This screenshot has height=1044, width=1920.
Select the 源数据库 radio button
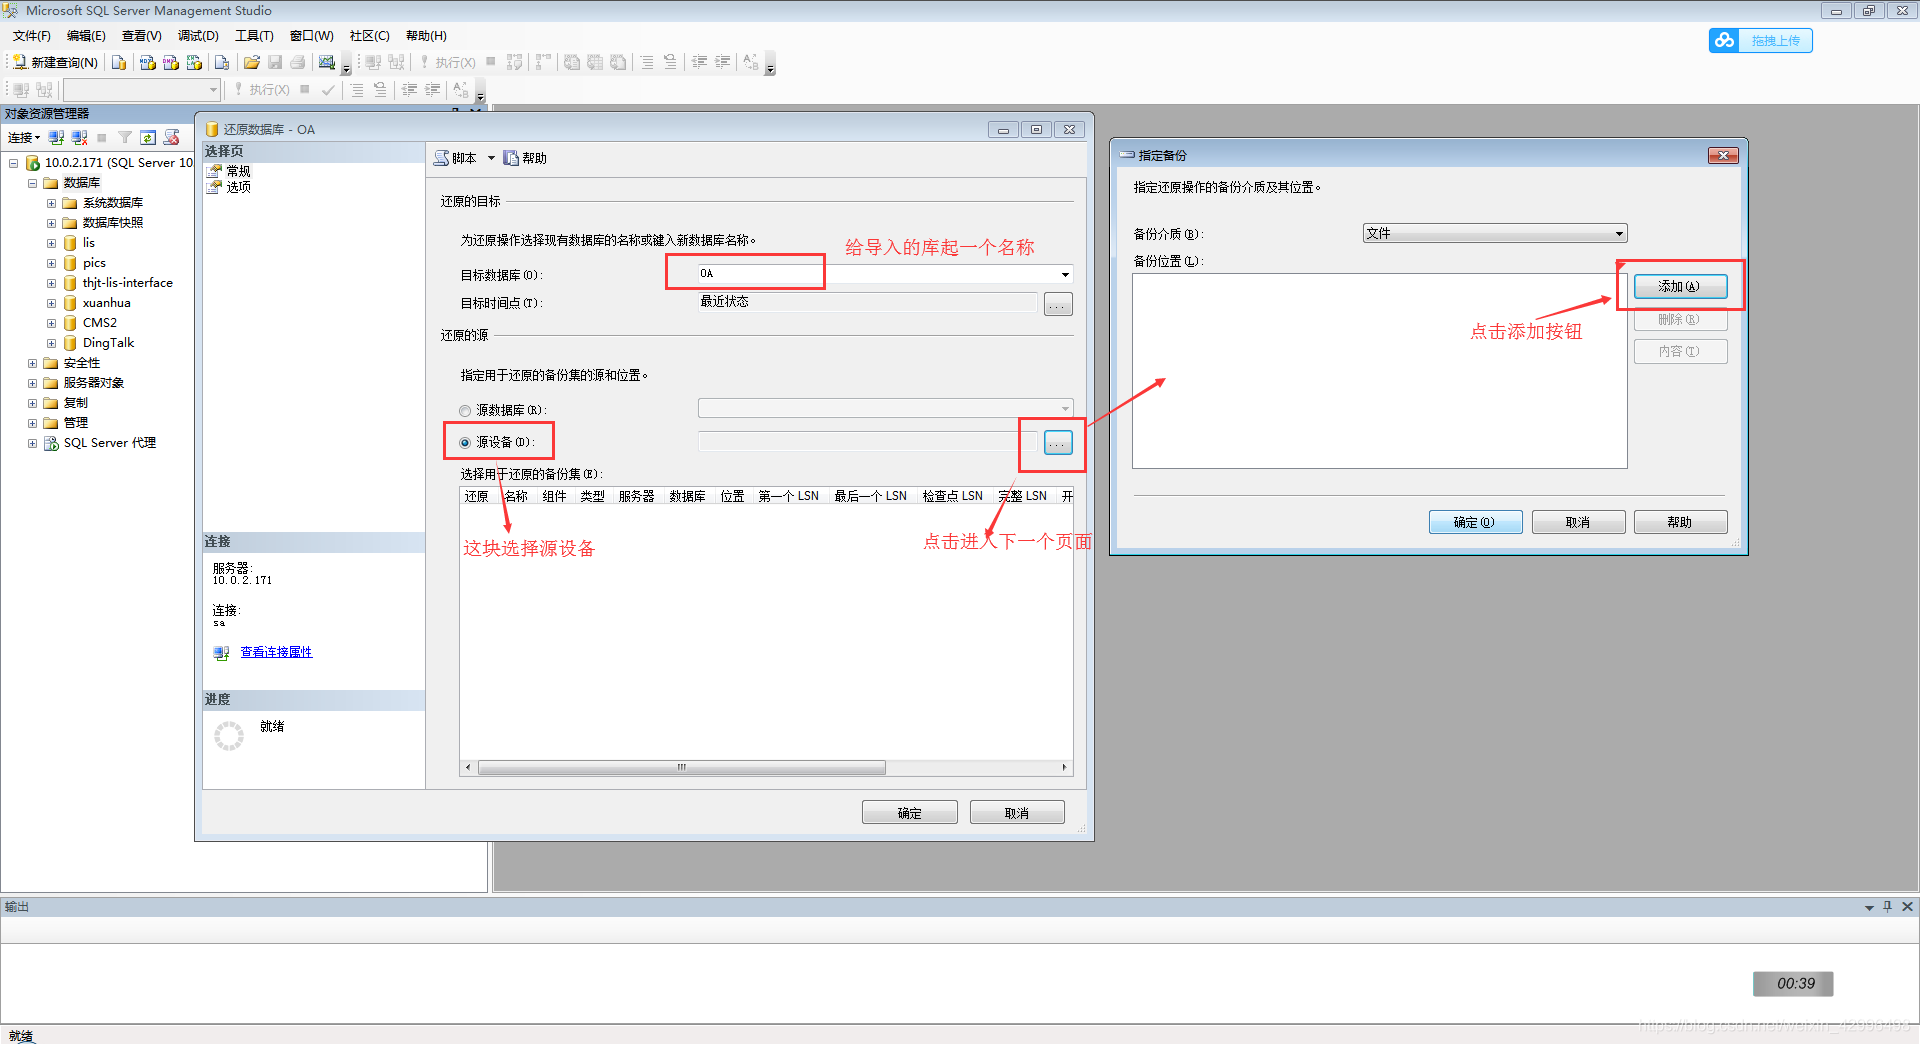tap(465, 411)
